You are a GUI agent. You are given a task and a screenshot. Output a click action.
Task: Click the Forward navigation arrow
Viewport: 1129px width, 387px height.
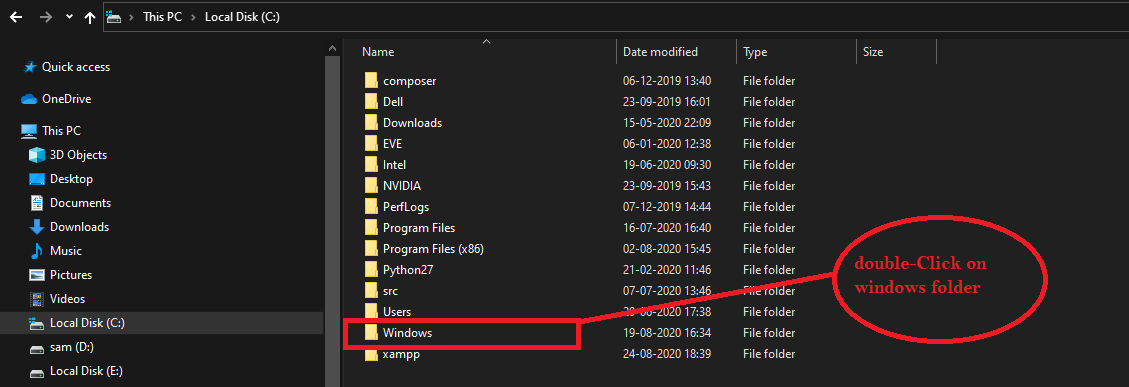[x=45, y=17]
